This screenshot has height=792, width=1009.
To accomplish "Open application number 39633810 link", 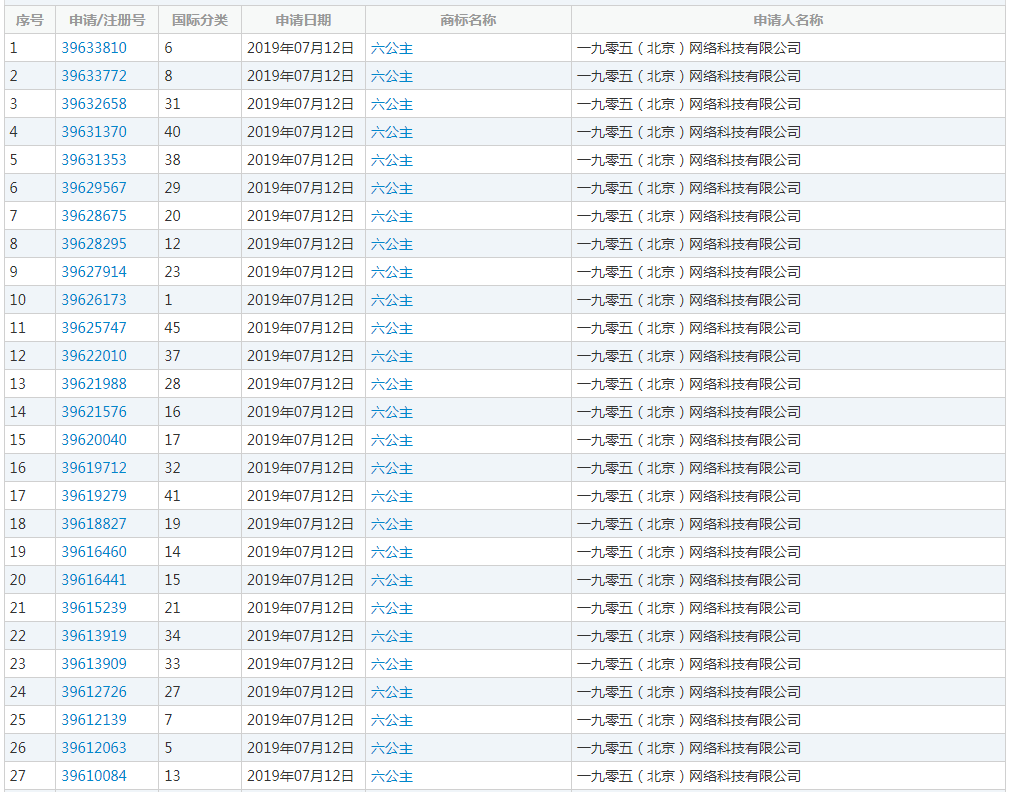I will pyautogui.click(x=94, y=48).
